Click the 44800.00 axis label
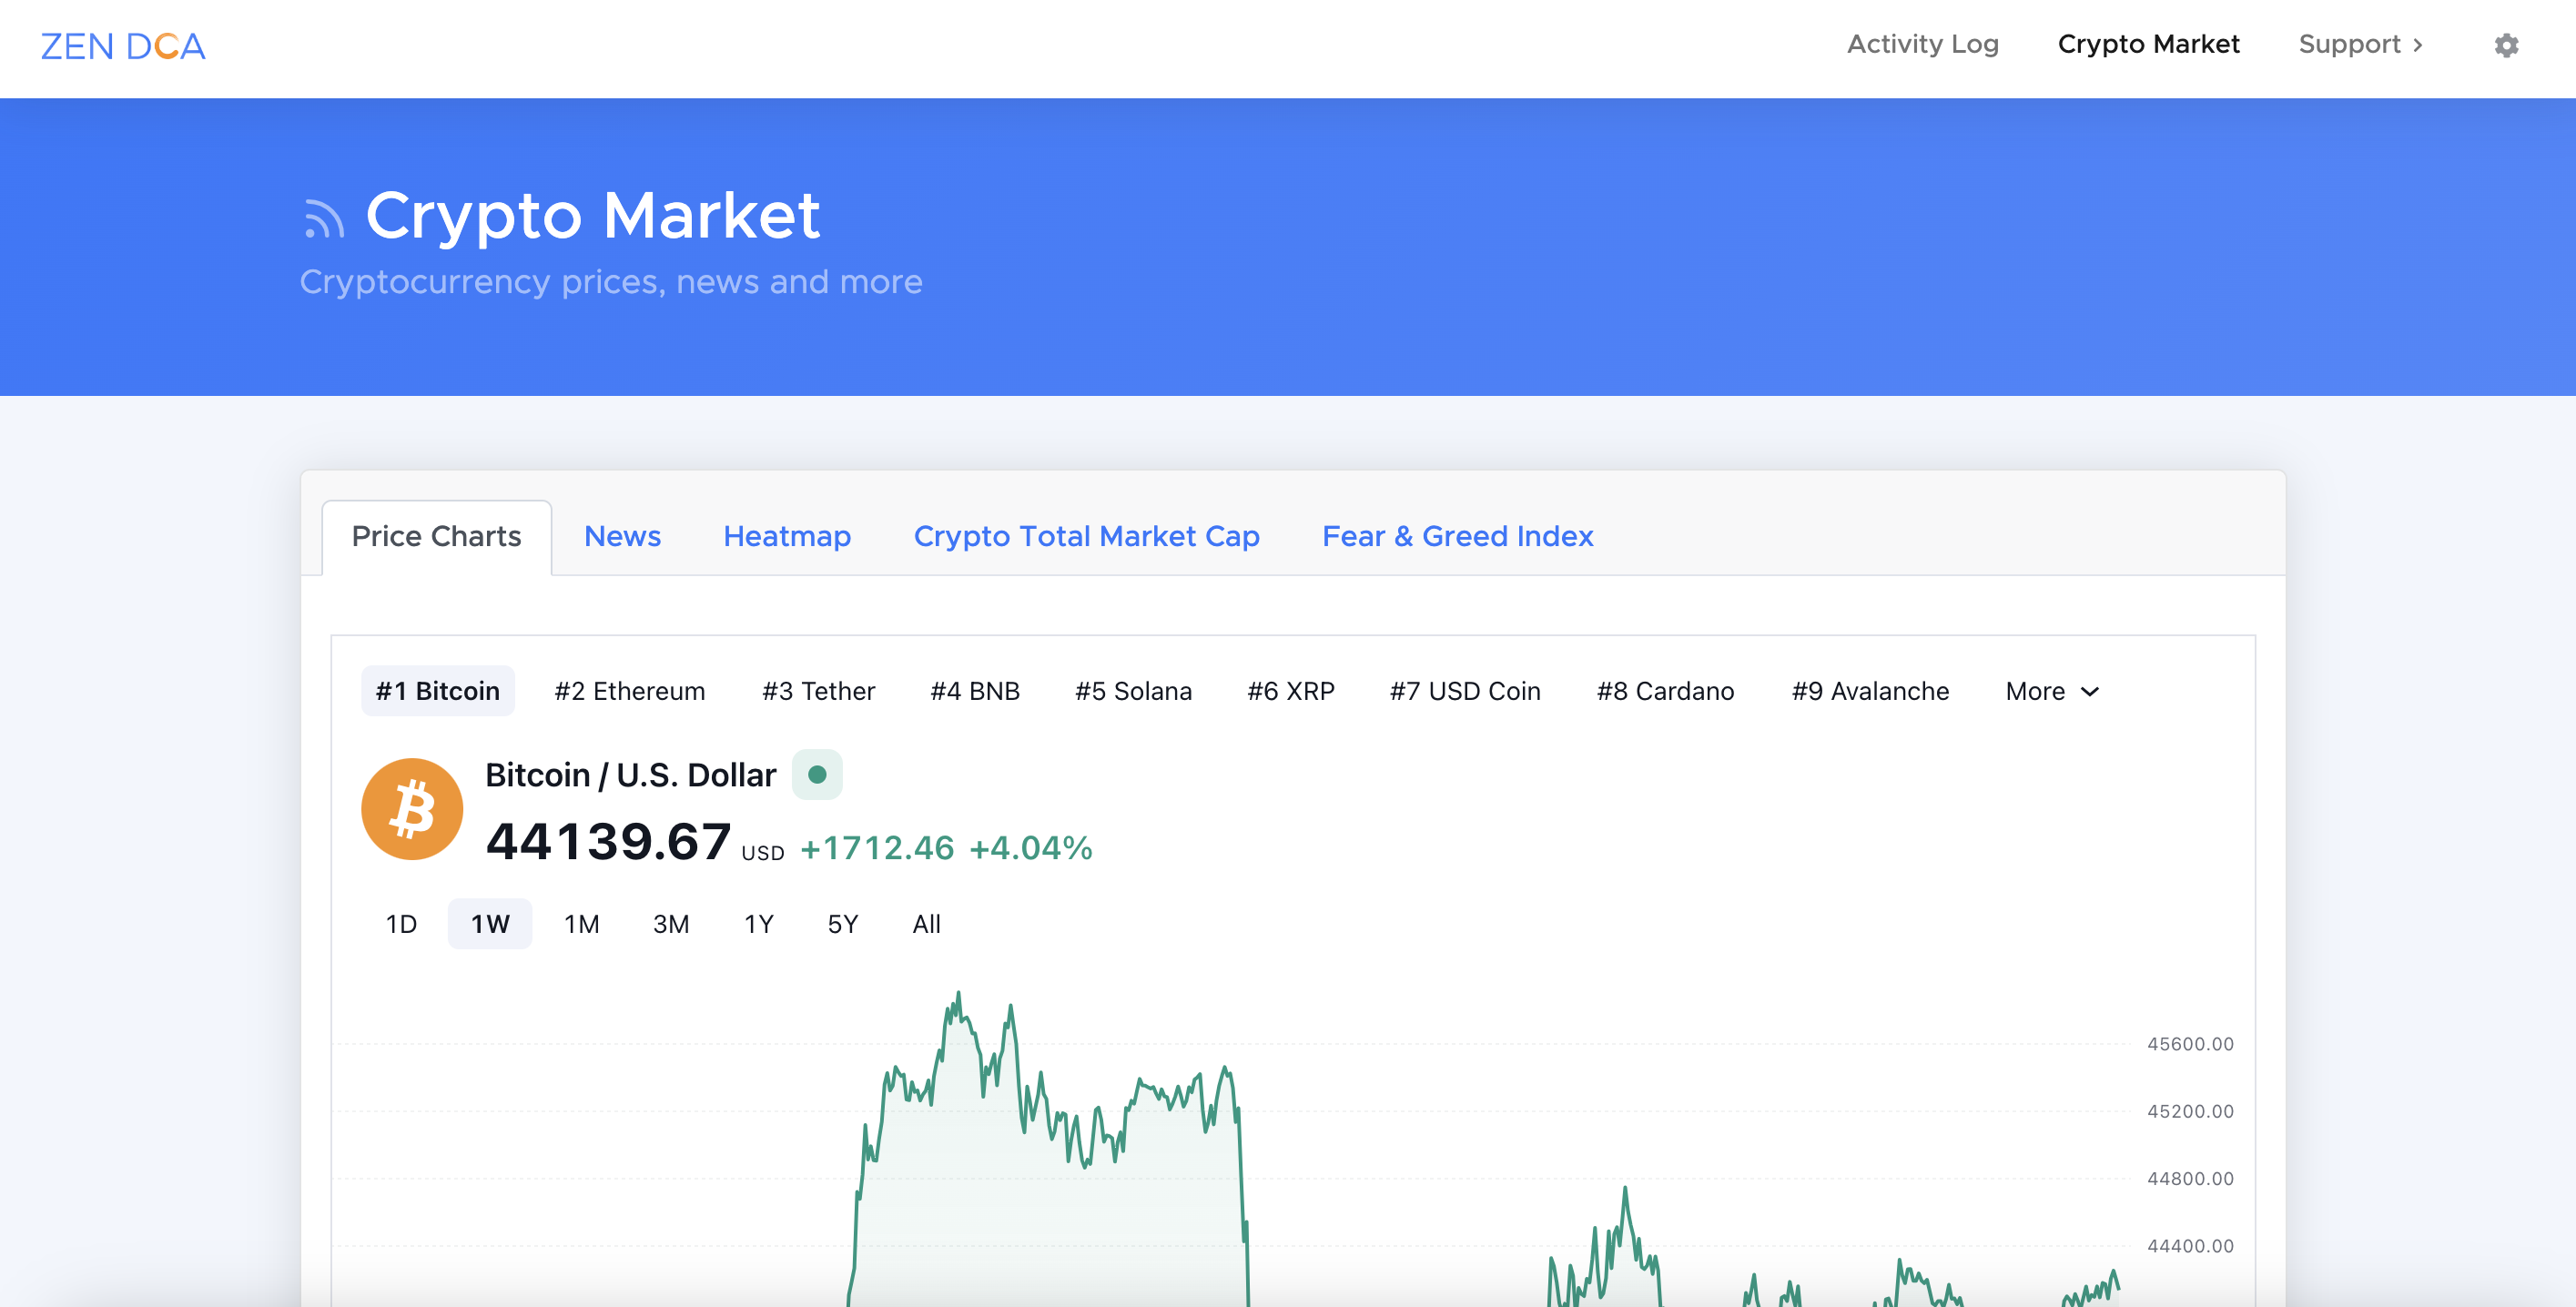2576x1307 pixels. tap(2190, 1178)
